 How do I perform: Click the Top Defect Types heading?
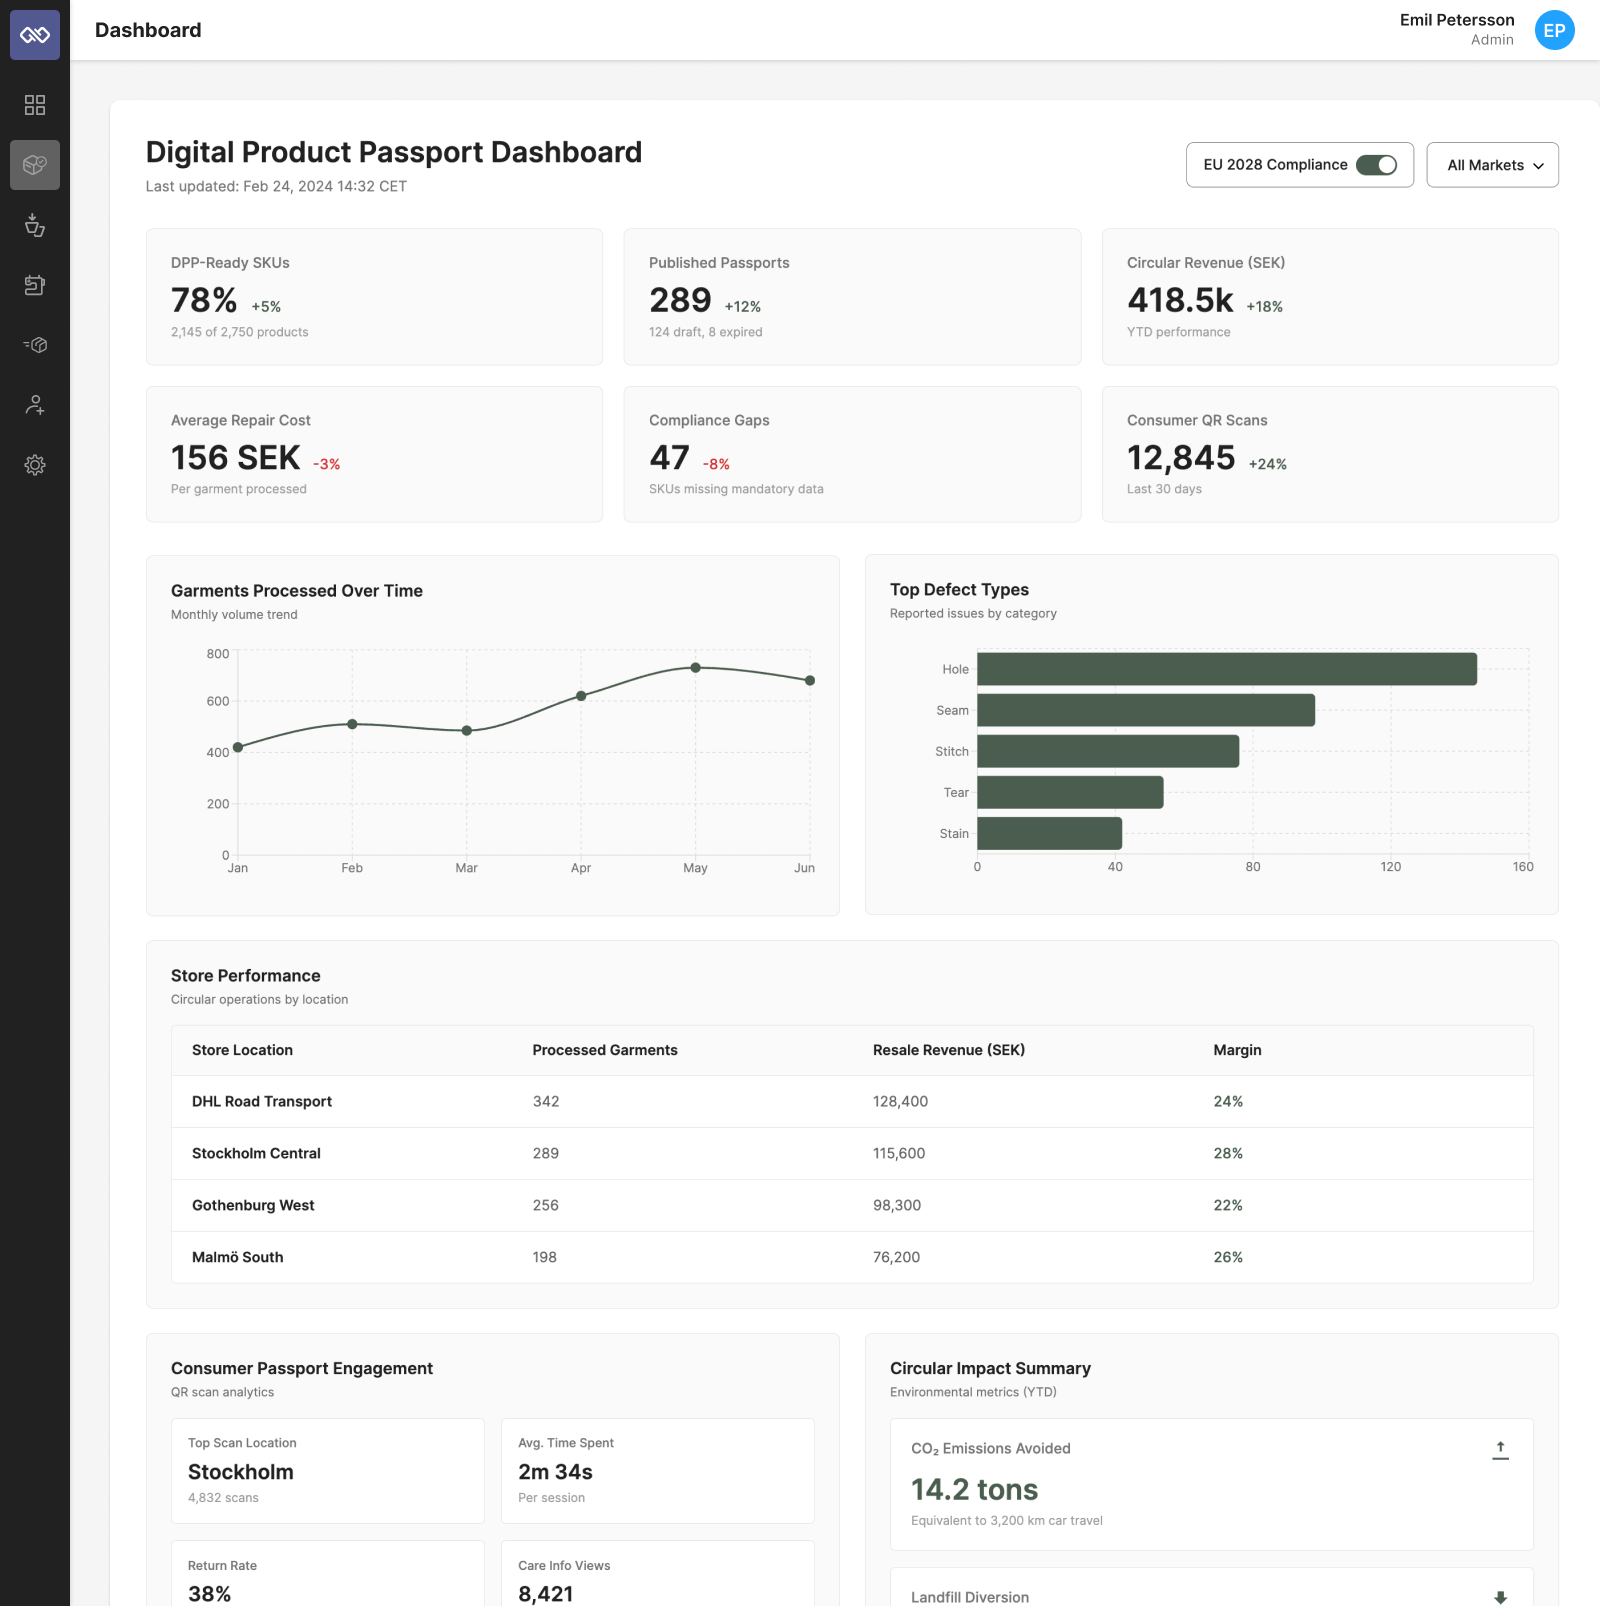pyautogui.click(x=959, y=590)
